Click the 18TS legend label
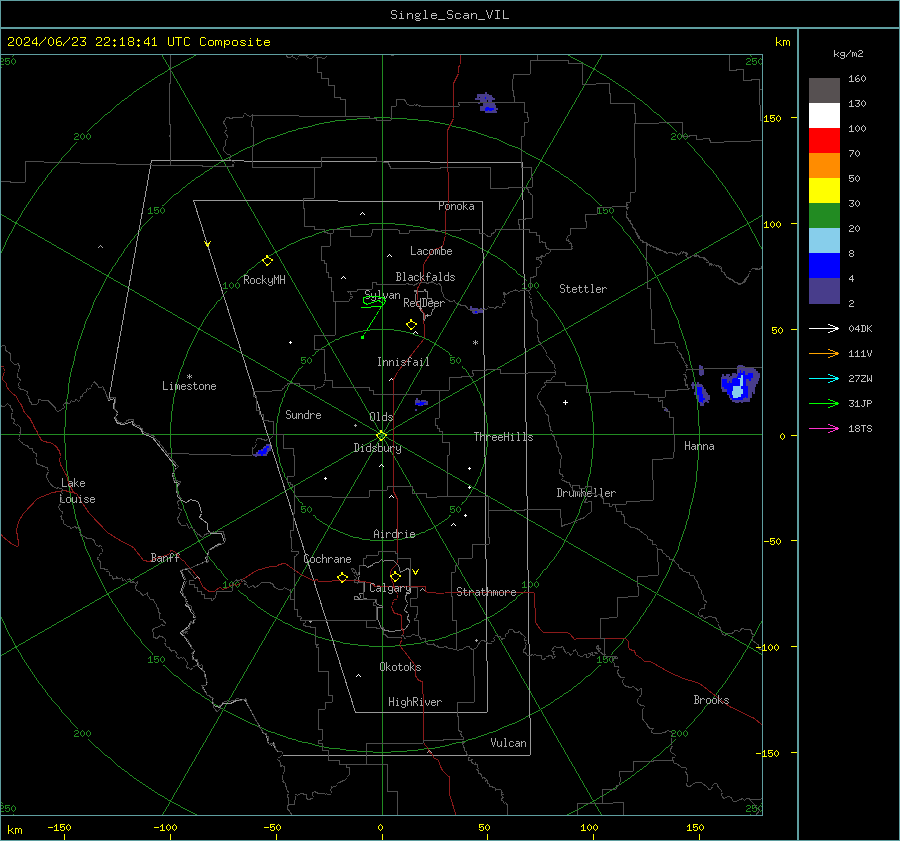Viewport: 900px width, 841px height. pos(860,429)
